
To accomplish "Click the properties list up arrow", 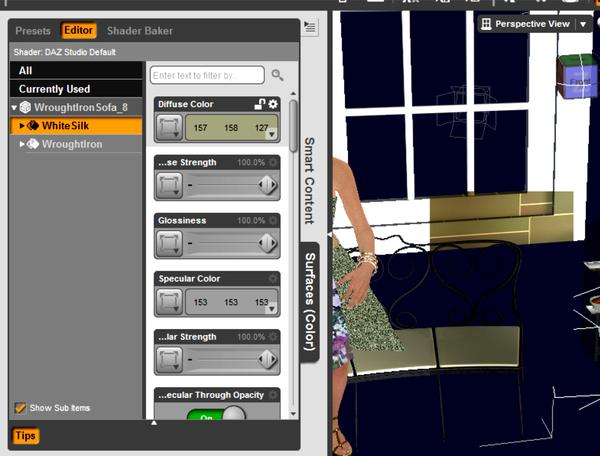I will [293, 93].
